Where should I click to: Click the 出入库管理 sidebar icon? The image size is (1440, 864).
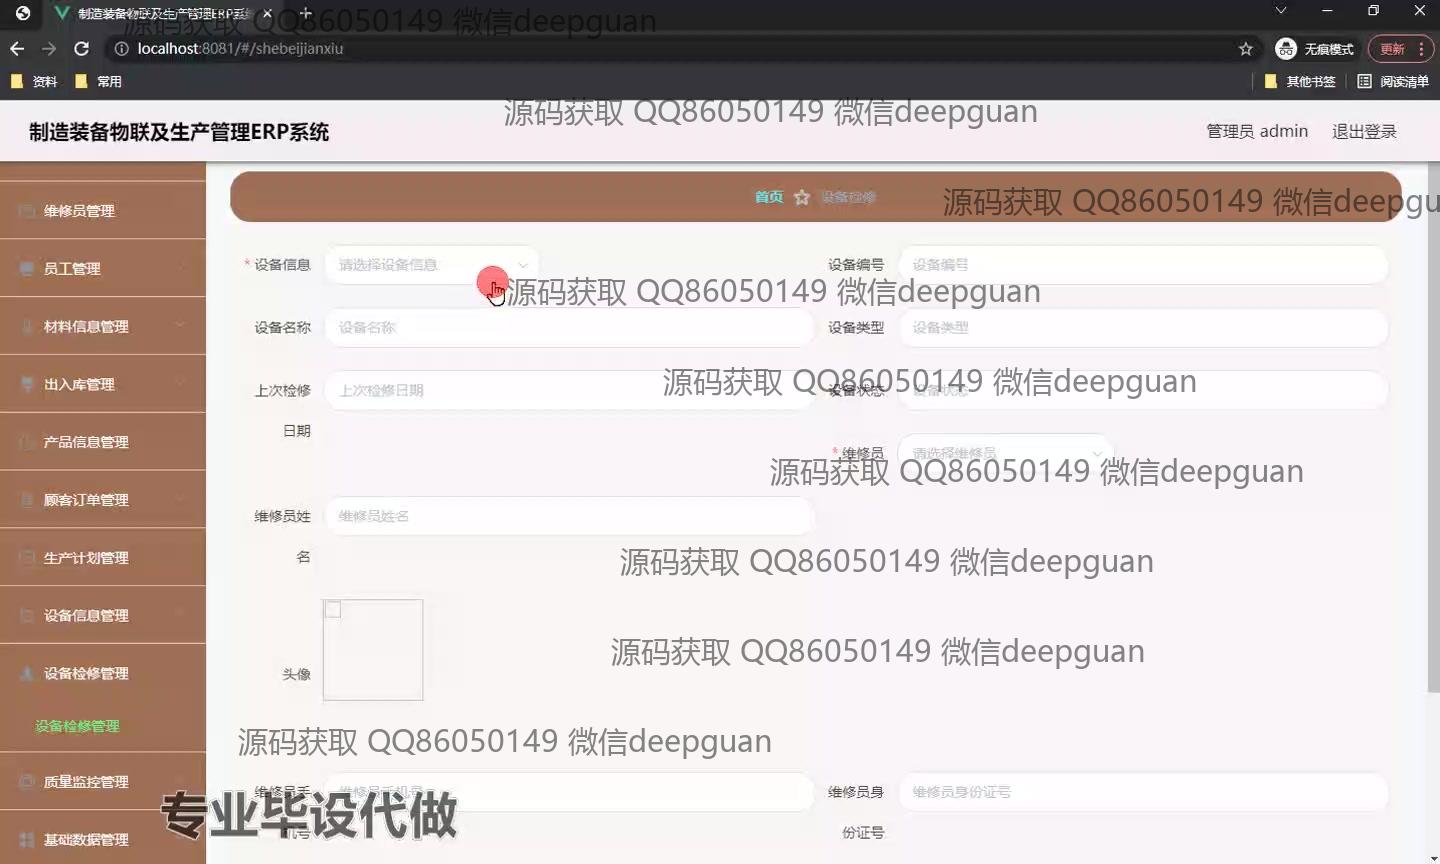click(x=27, y=384)
